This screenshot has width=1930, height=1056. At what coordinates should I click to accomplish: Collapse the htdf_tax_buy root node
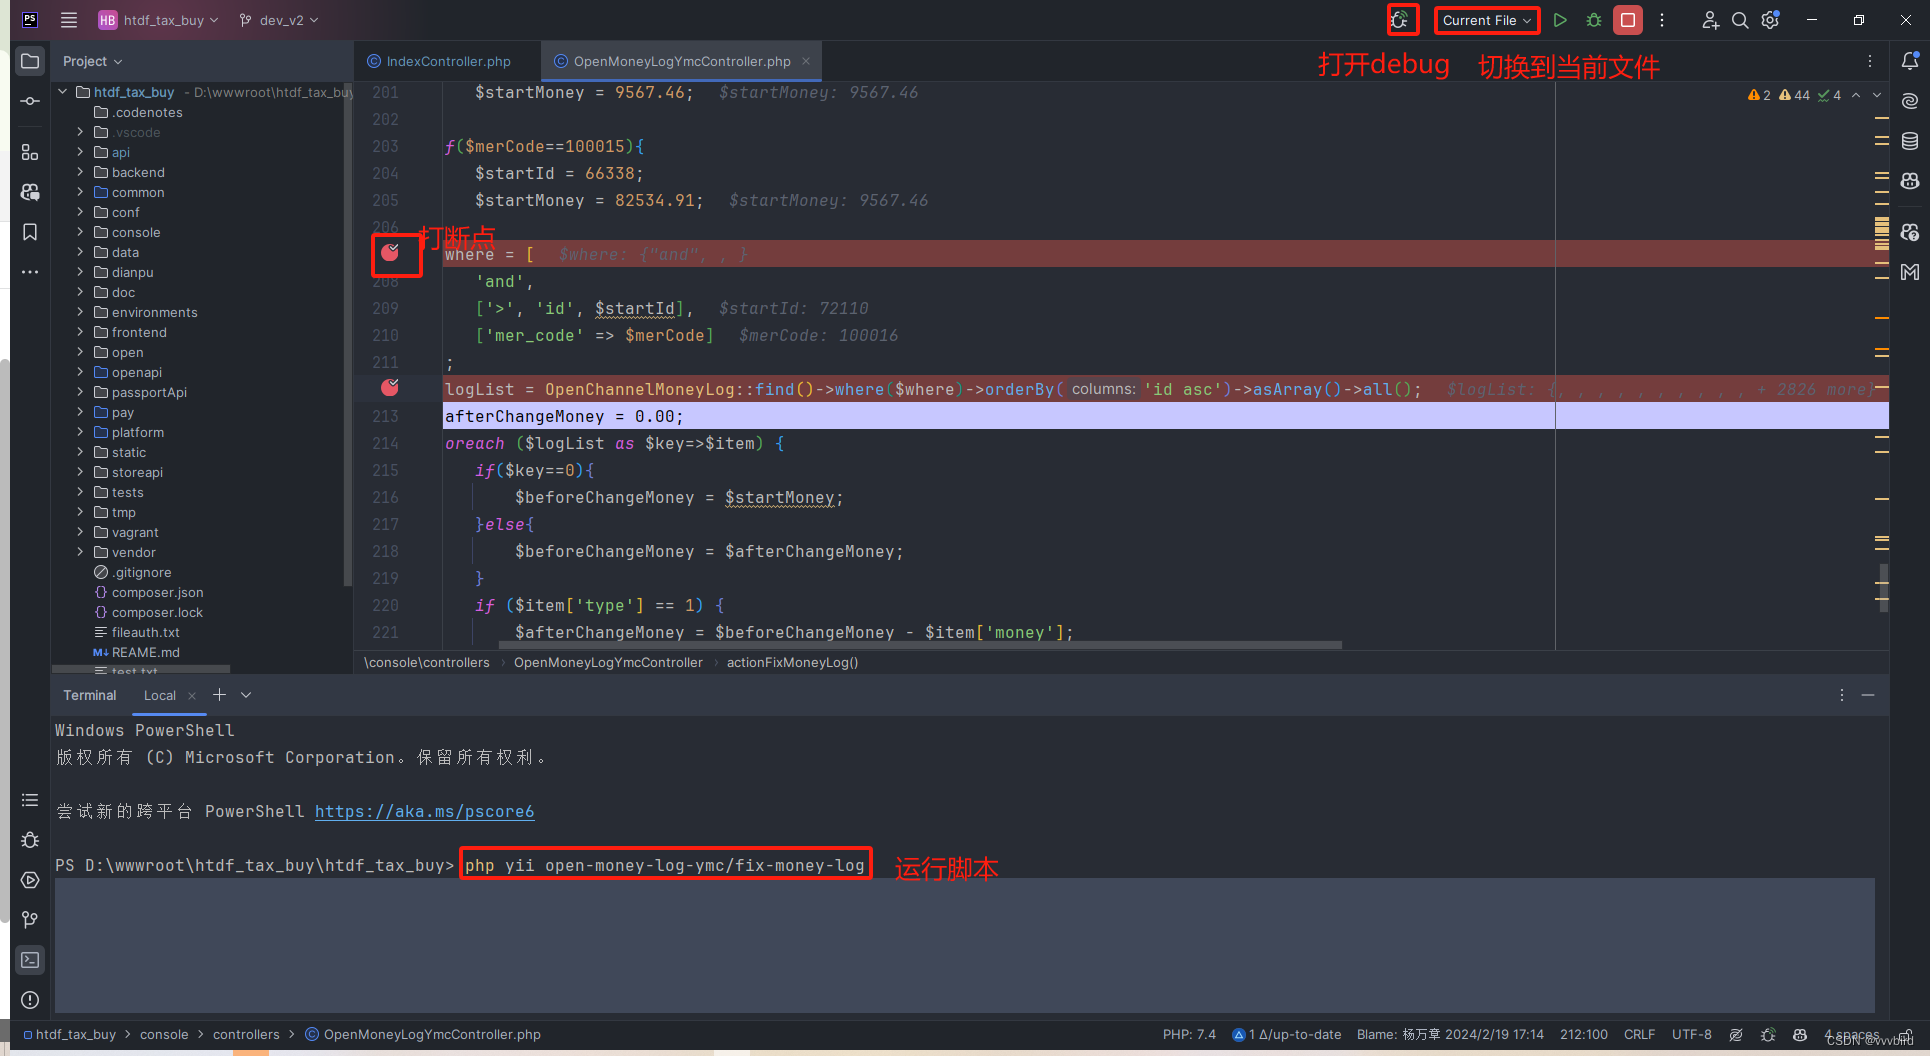pos(62,91)
